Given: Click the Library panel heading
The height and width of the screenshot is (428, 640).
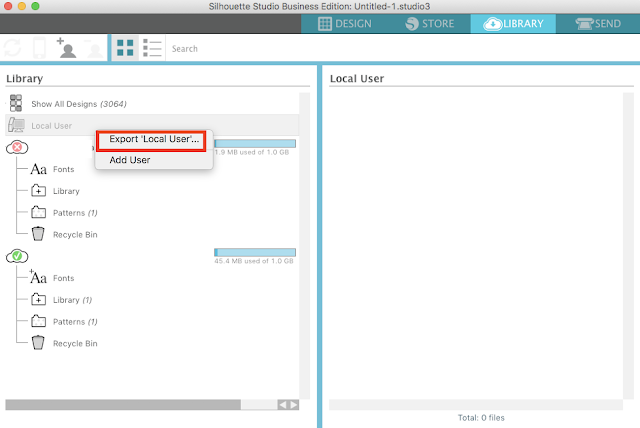Looking at the screenshot, I should (24, 78).
